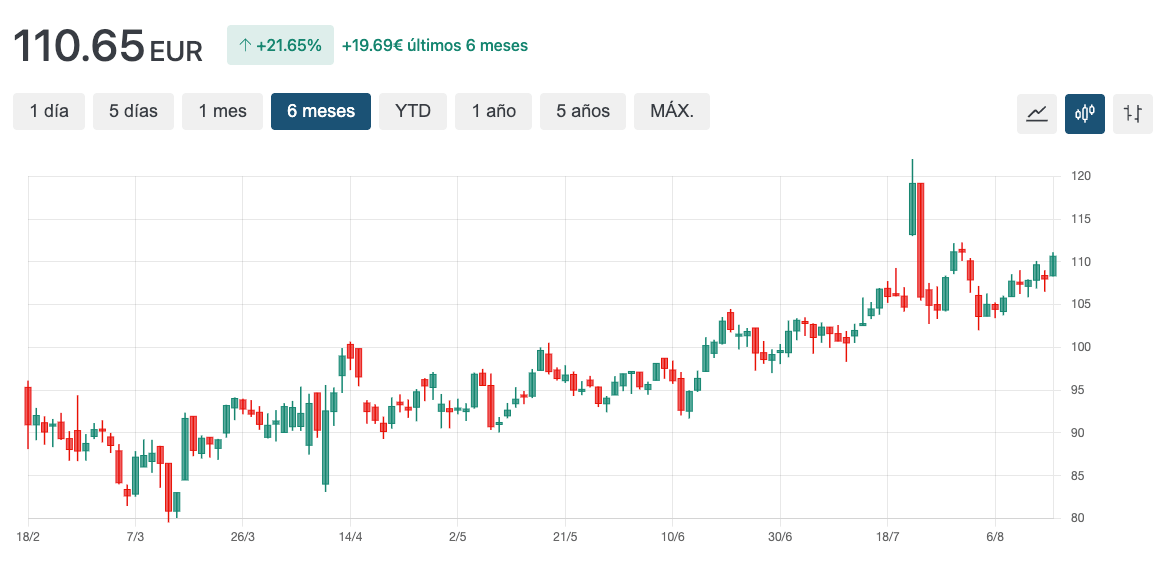1163x562 pixels.
Task: Click the 26/3 date axis label
Action: tap(243, 536)
